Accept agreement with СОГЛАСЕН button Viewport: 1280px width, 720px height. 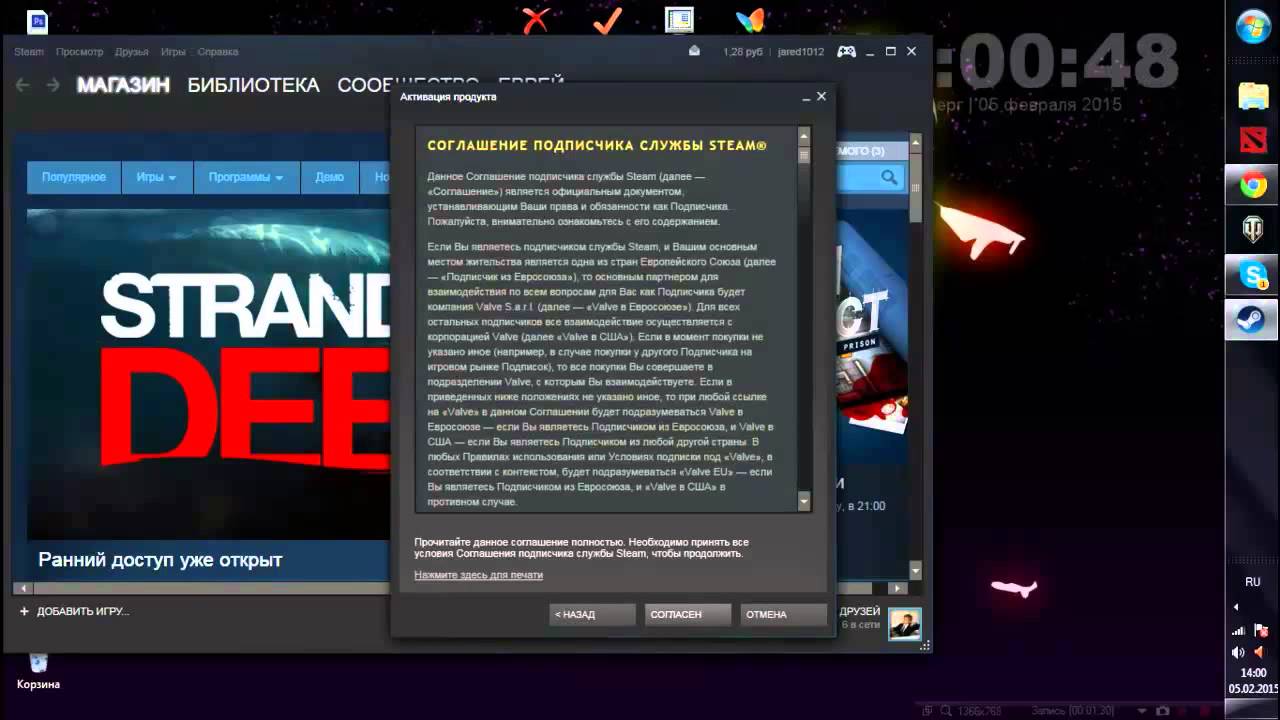point(688,614)
